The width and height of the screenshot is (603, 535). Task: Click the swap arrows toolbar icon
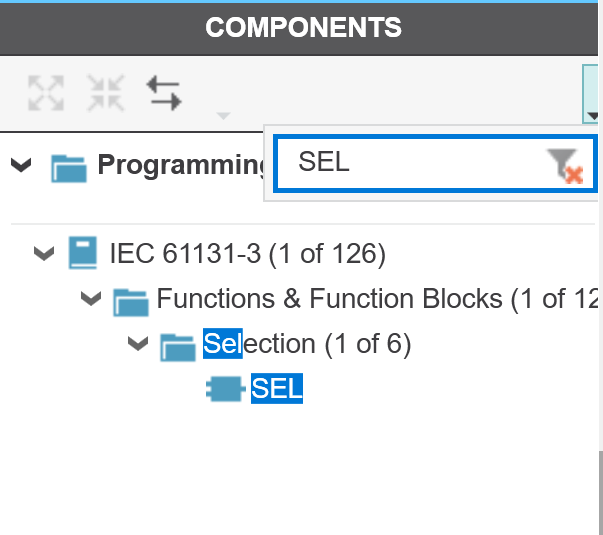click(x=164, y=92)
